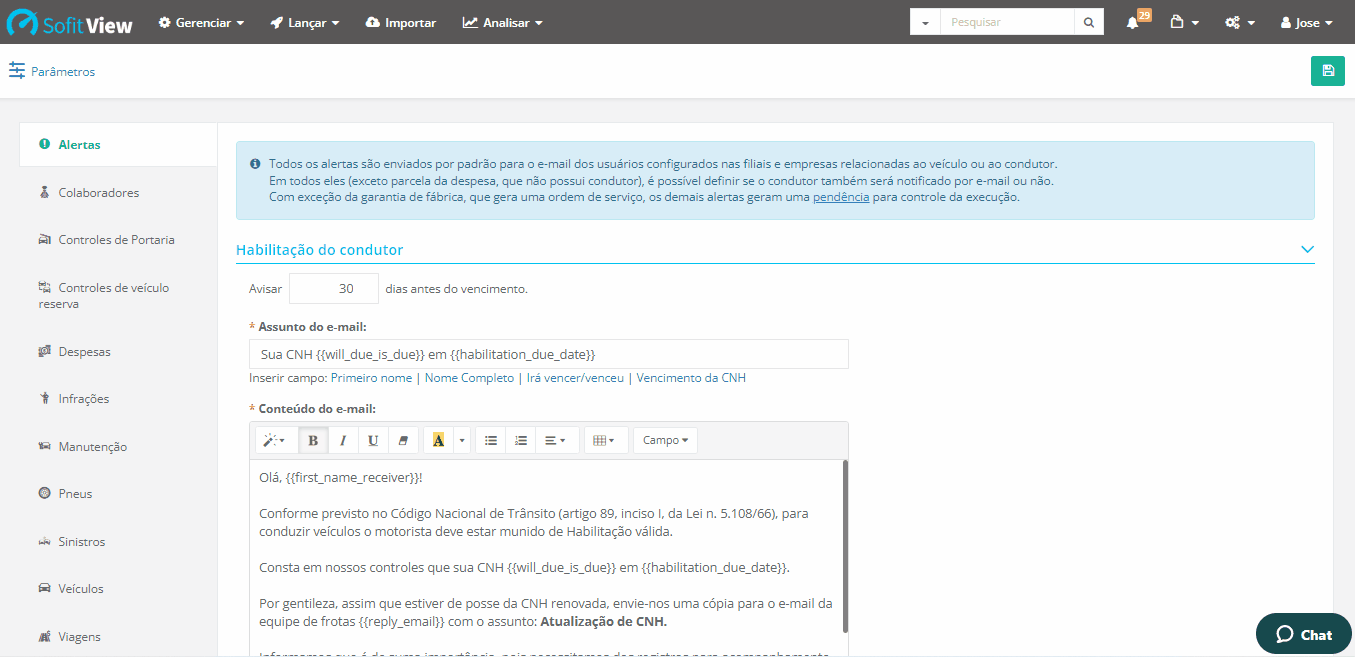Screen dimensions: 1355x657
Task: Open the Chat widget
Action: (x=1304, y=634)
